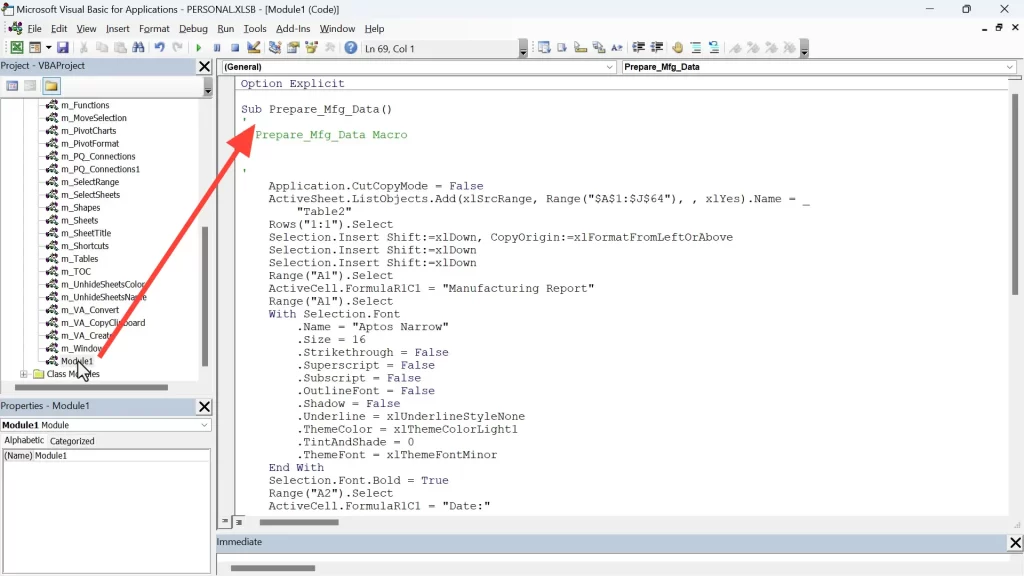Close the Immediate window pane
The width and height of the screenshot is (1024, 576).
[x=1015, y=542]
